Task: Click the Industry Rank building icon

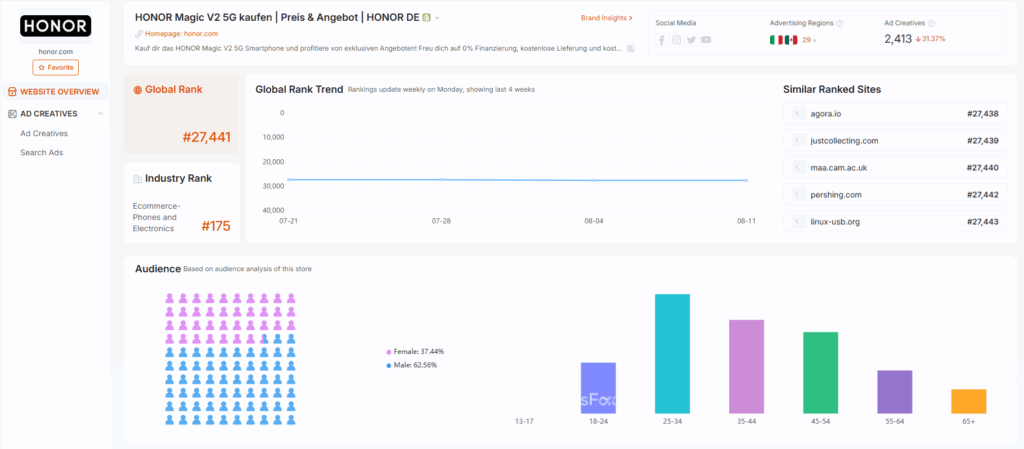Action: (x=137, y=179)
